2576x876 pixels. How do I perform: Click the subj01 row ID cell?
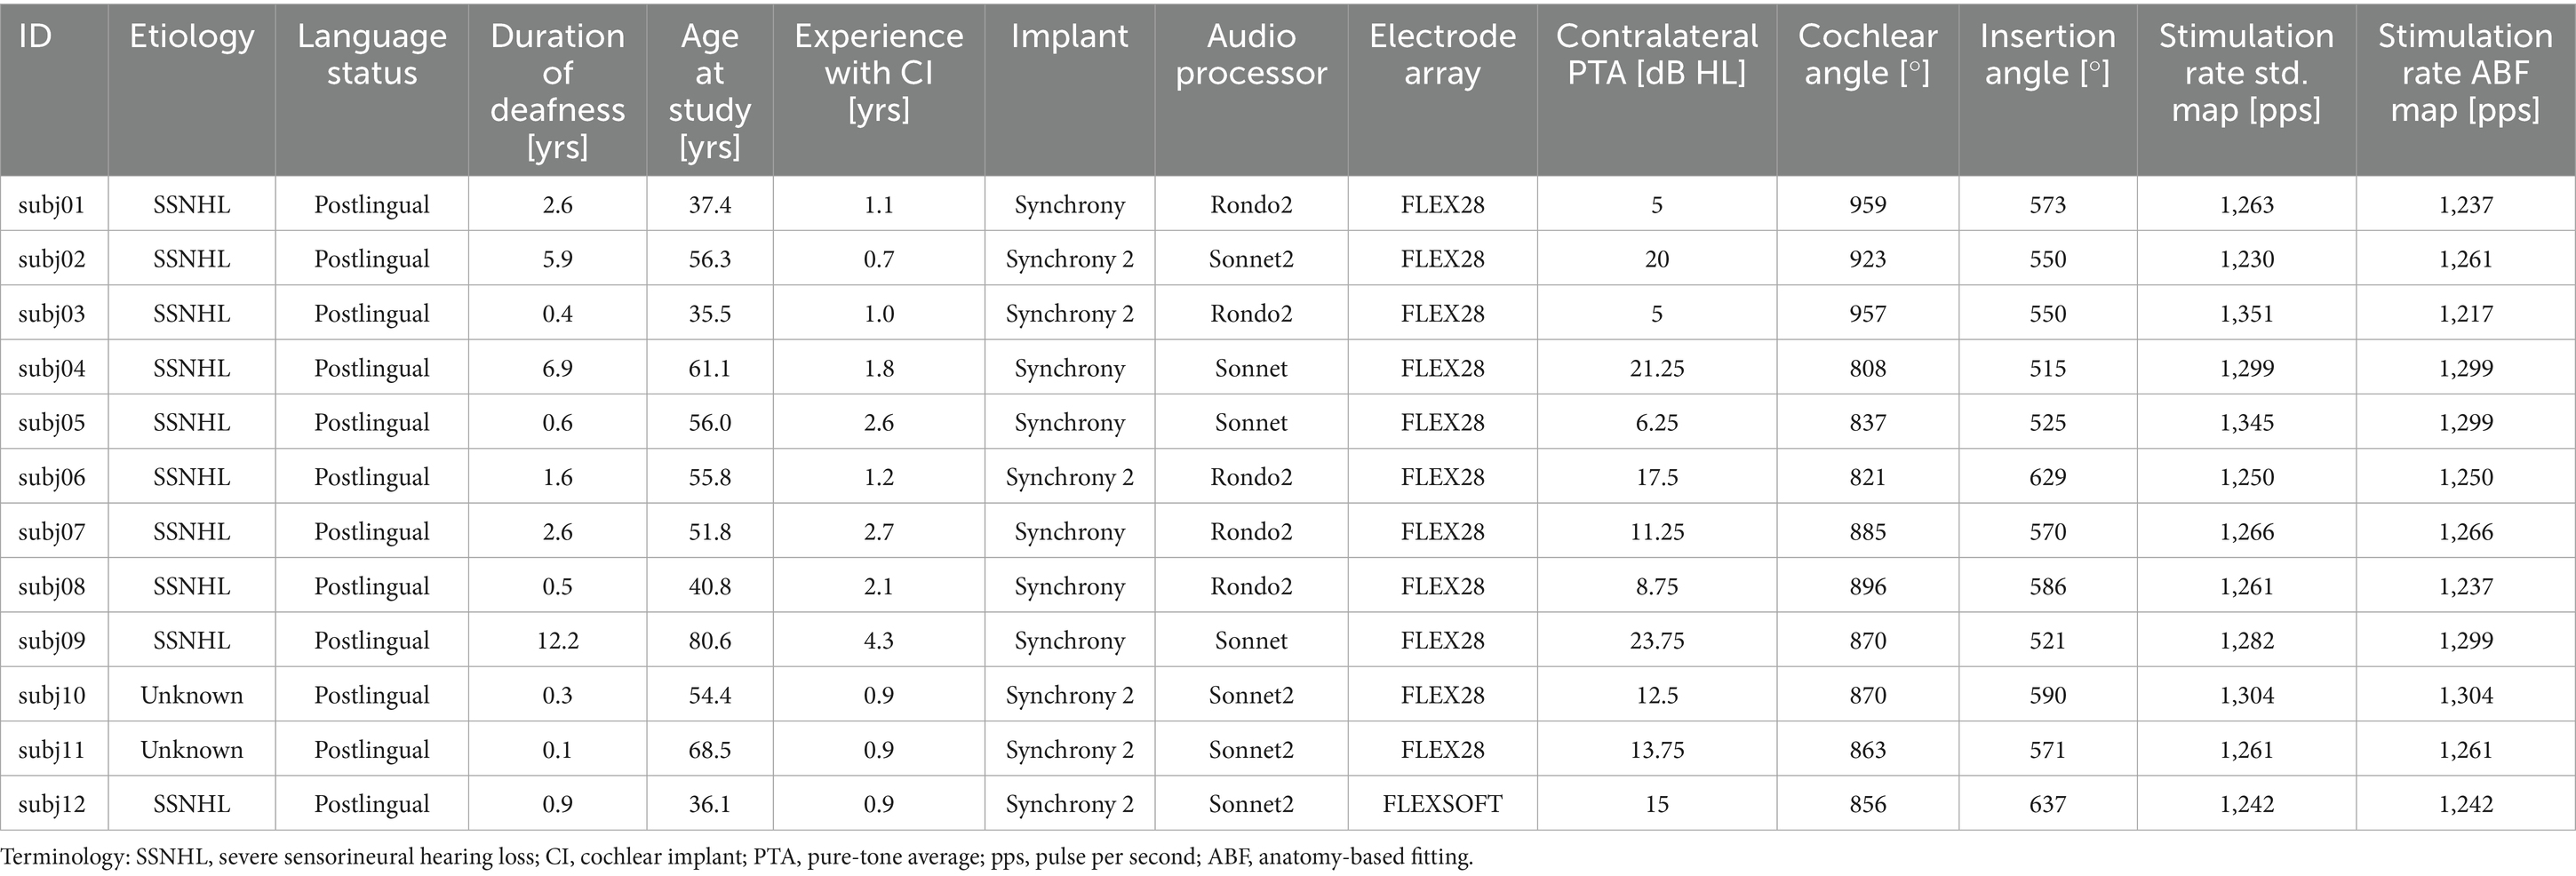52,205
